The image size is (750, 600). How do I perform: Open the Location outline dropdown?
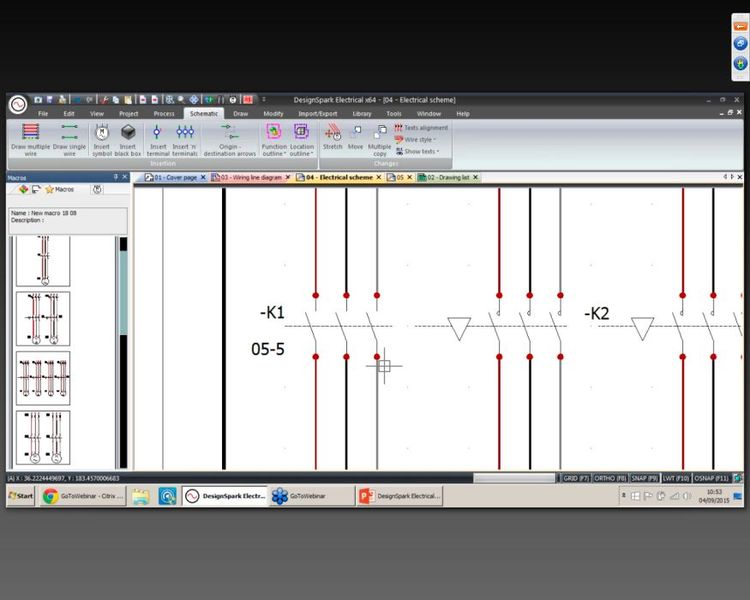(302, 139)
